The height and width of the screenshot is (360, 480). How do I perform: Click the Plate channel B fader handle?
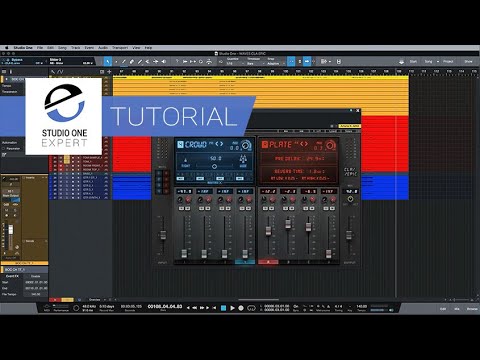point(288,224)
